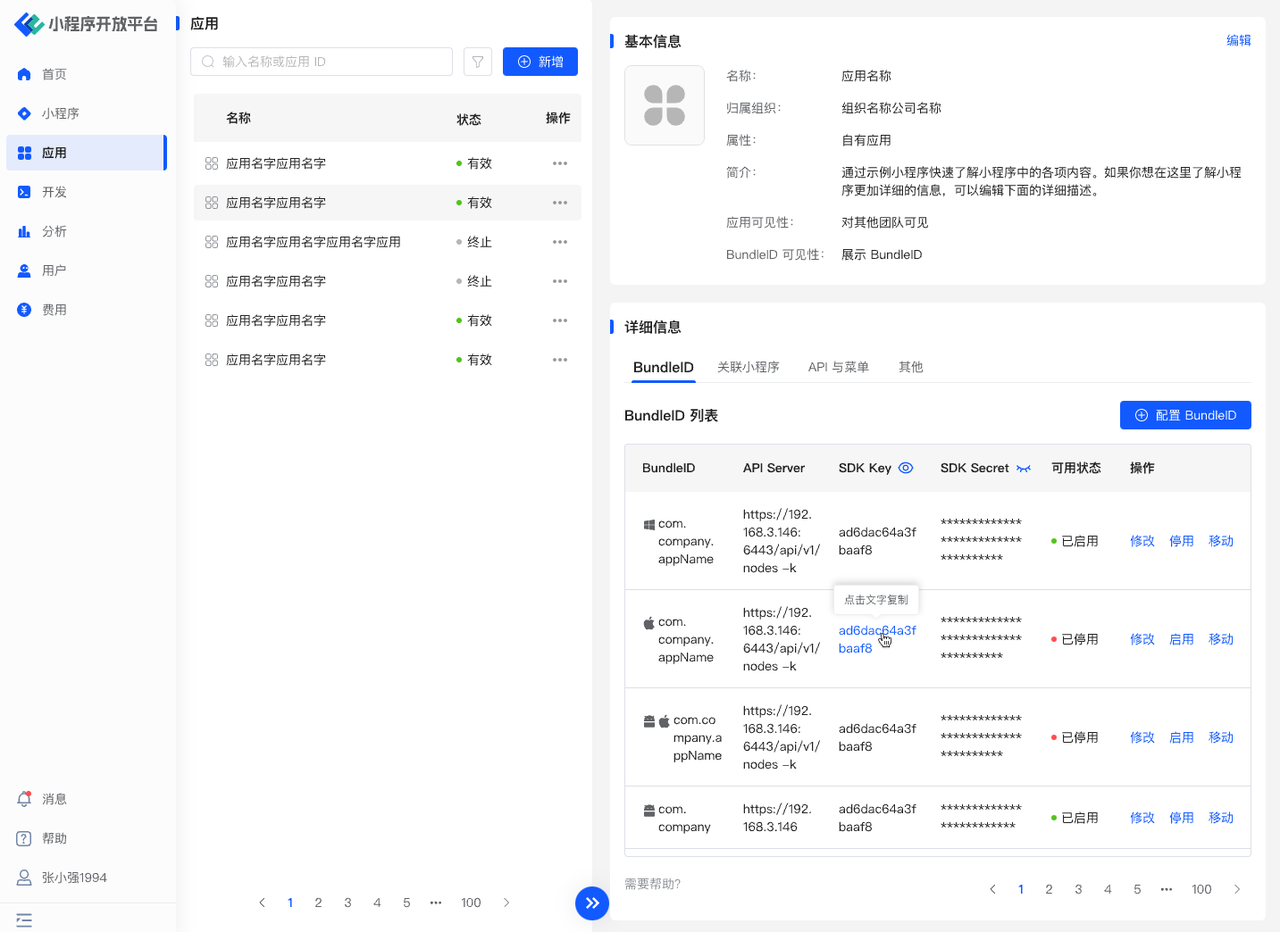Click 编辑 link in 基本信息

click(1238, 41)
